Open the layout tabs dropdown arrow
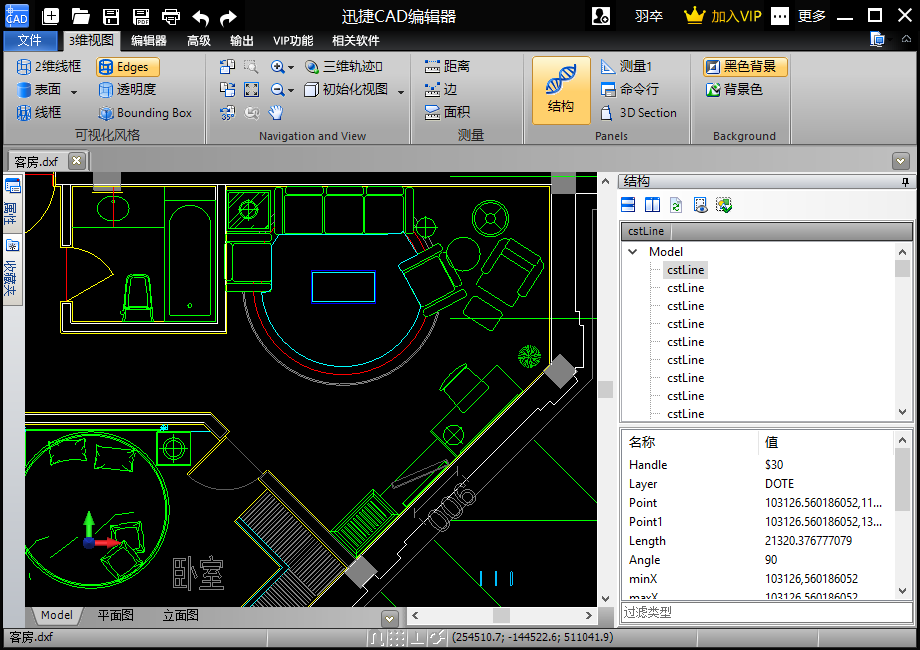 click(390, 618)
